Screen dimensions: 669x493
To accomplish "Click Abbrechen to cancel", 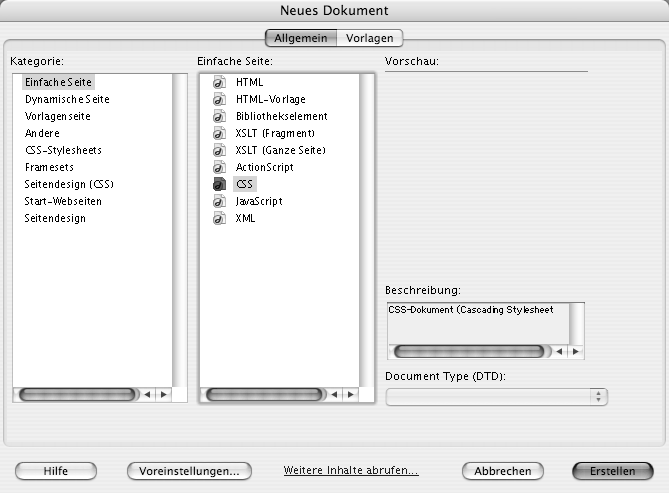I will tap(503, 471).
